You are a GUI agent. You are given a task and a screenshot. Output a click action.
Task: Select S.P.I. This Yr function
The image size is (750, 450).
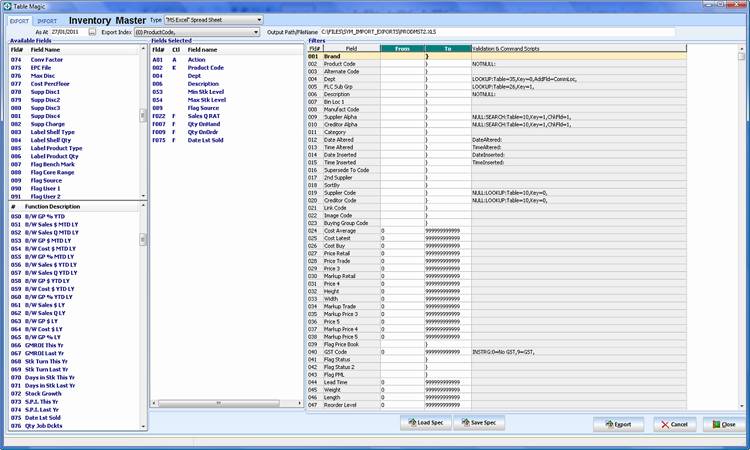[x=41, y=402]
